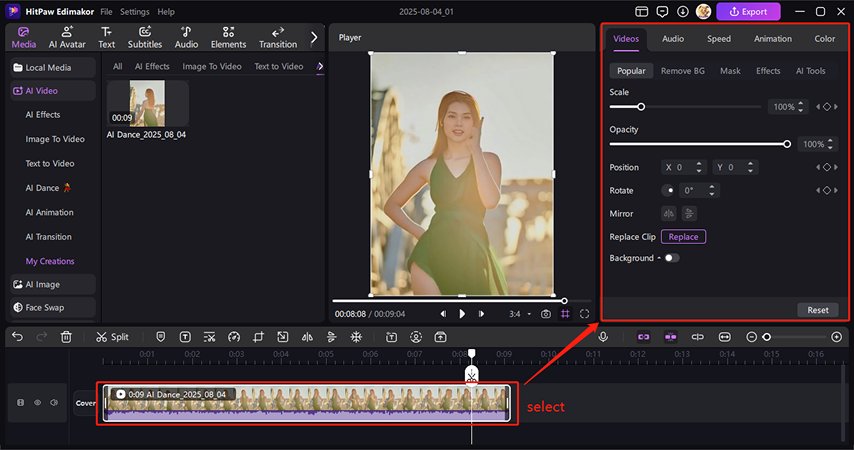Screen dimensions: 854x450
Task: Add a Position keyframe diamond
Action: click(x=827, y=167)
